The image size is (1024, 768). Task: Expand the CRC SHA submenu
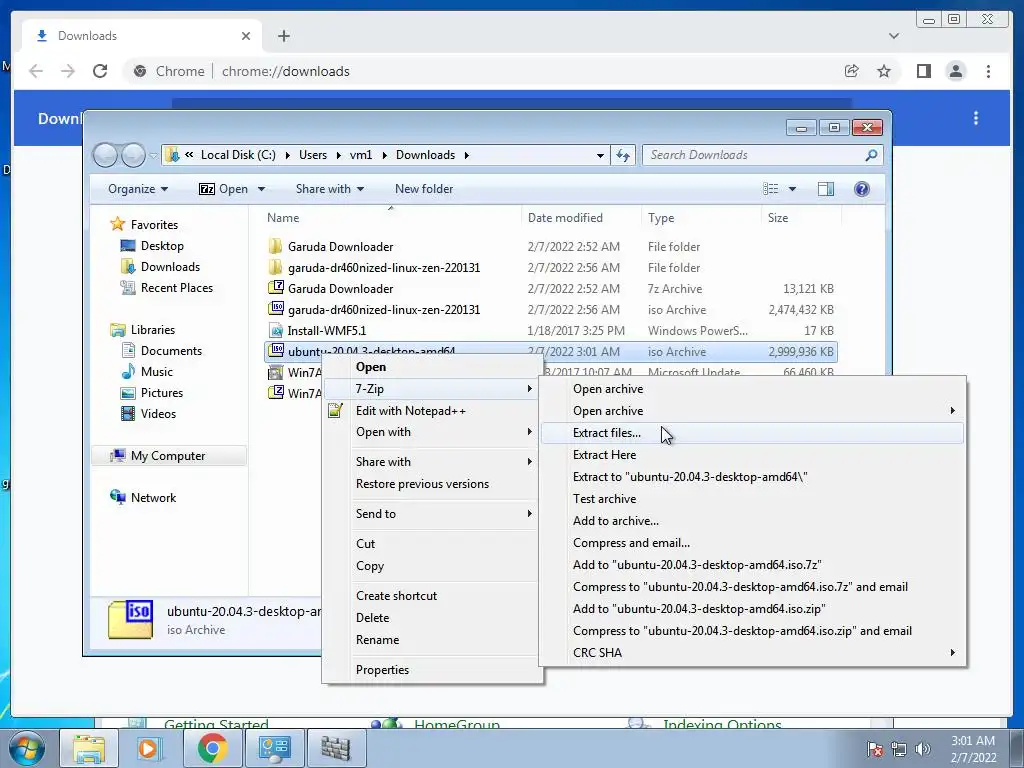(753, 653)
